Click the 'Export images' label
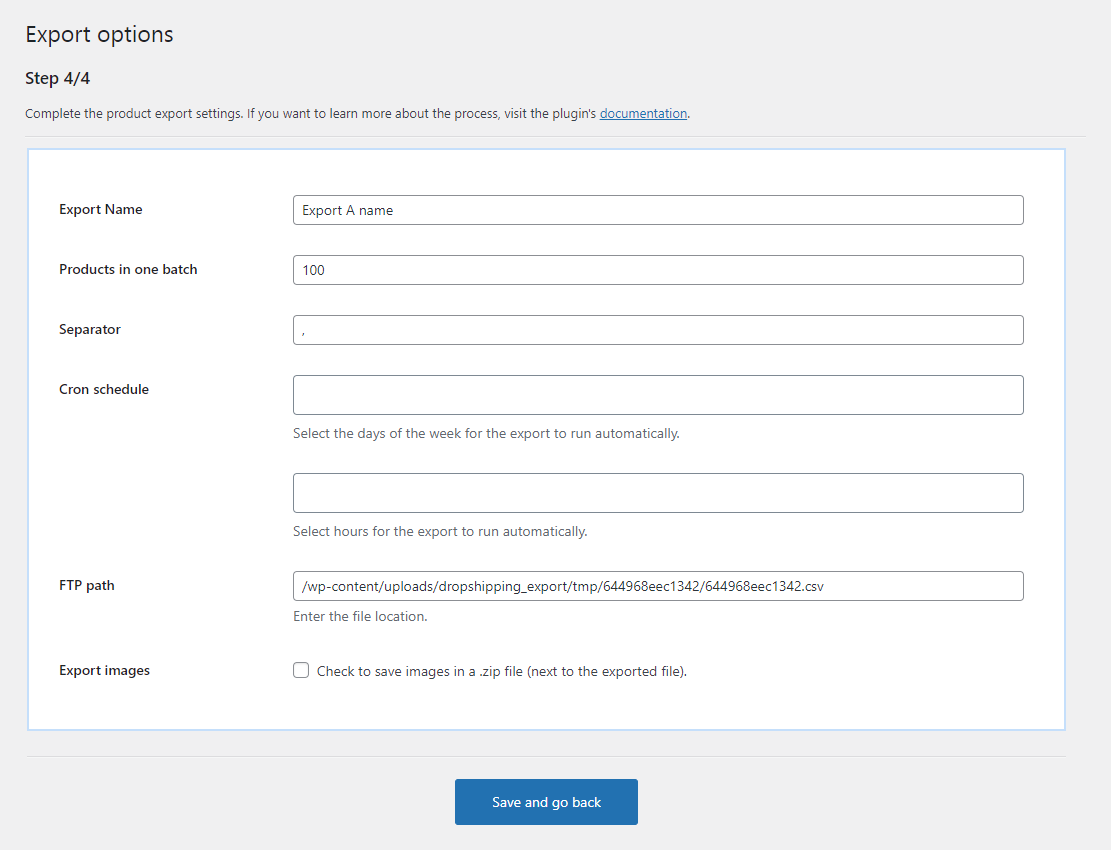 tap(104, 670)
